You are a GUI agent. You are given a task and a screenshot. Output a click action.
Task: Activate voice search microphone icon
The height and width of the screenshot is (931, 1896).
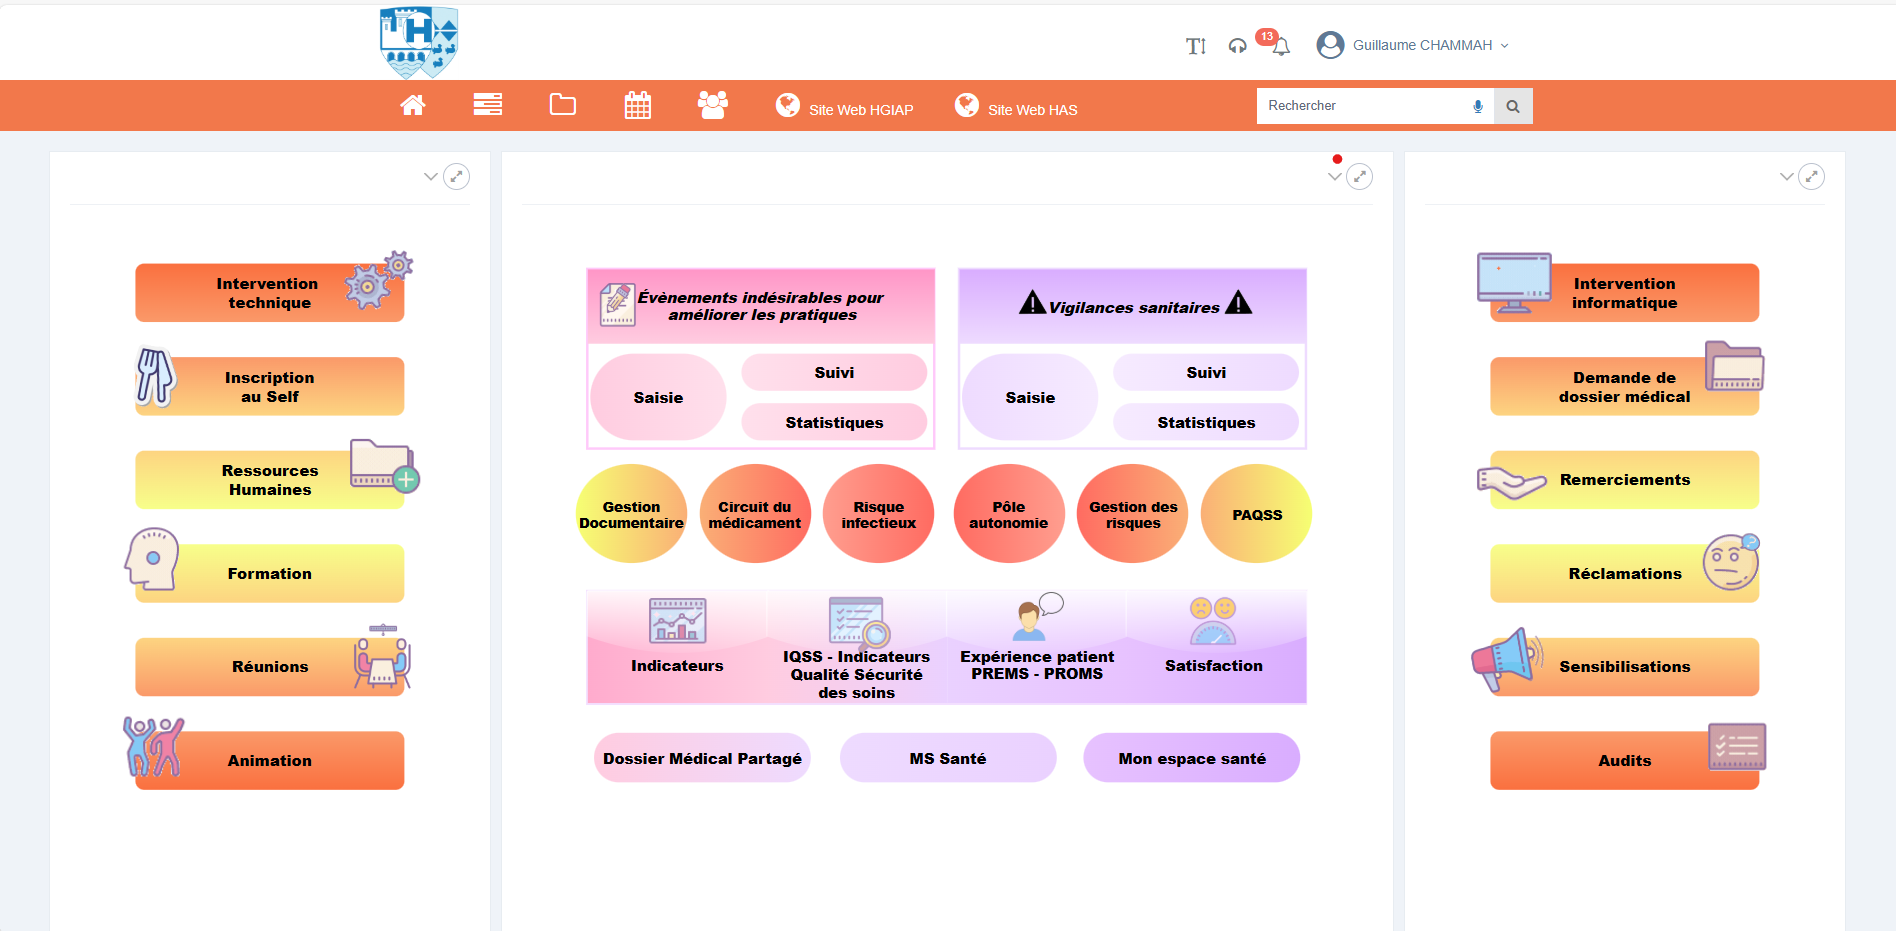click(x=1478, y=106)
